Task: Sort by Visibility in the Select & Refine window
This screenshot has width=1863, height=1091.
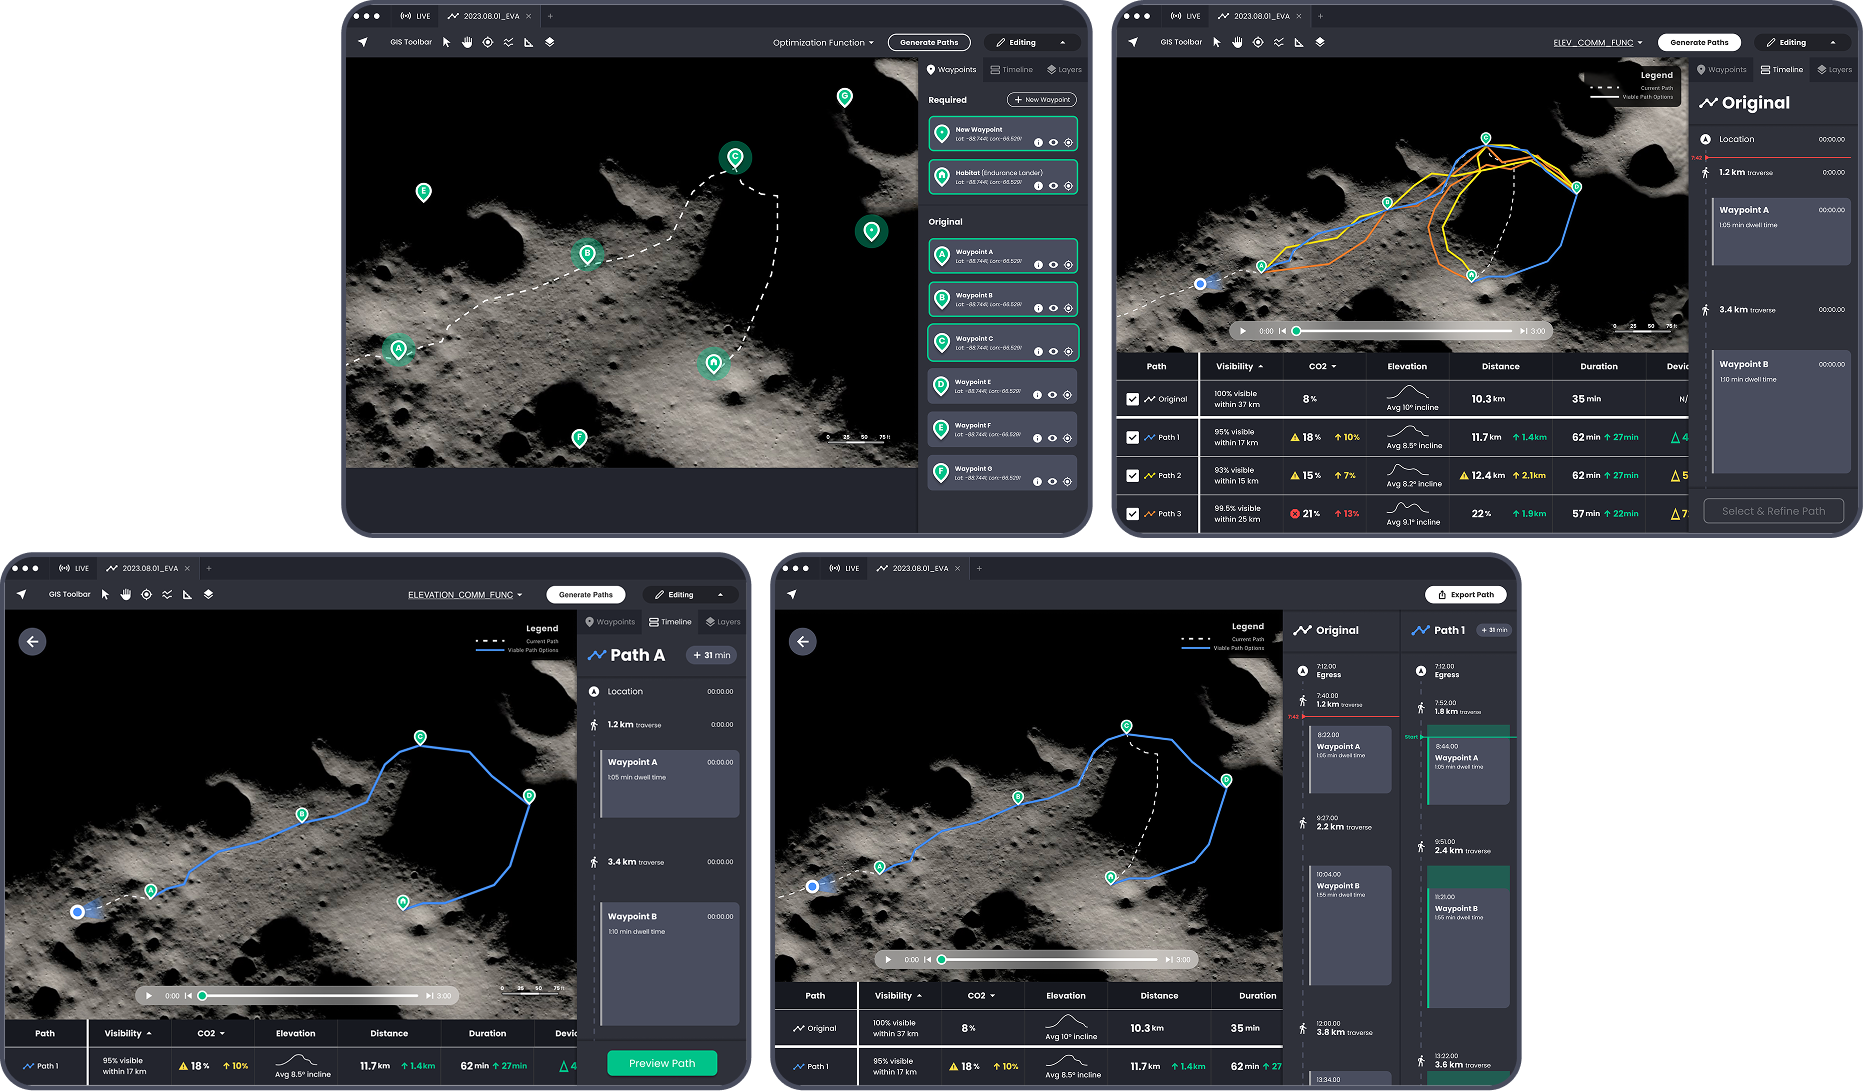Action: [1240, 367]
